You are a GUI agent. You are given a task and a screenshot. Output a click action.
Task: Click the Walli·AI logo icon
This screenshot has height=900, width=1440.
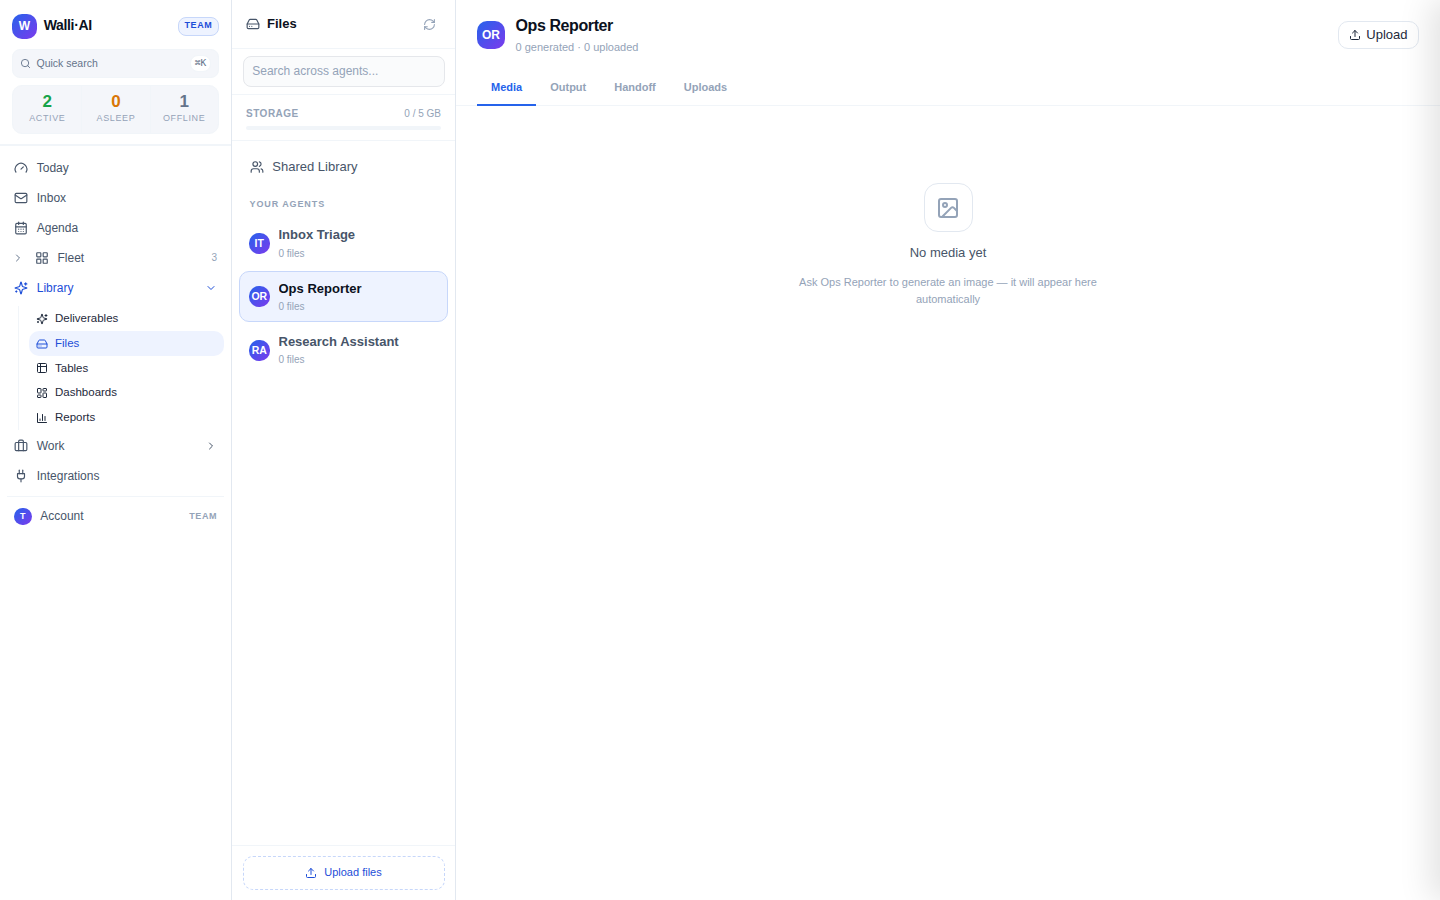pyautogui.click(x=24, y=26)
